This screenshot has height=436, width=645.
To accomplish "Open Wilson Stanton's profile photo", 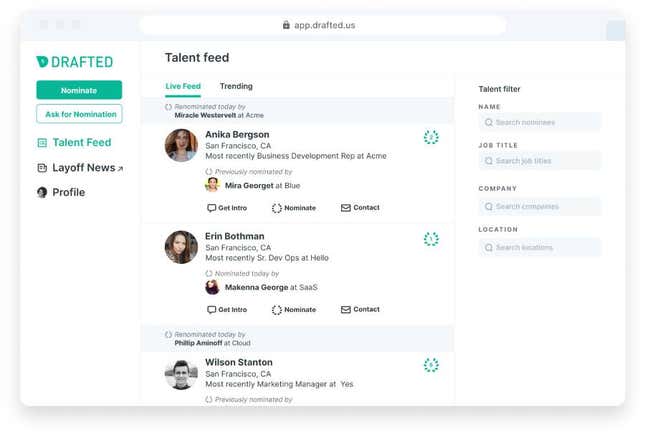I will (181, 375).
